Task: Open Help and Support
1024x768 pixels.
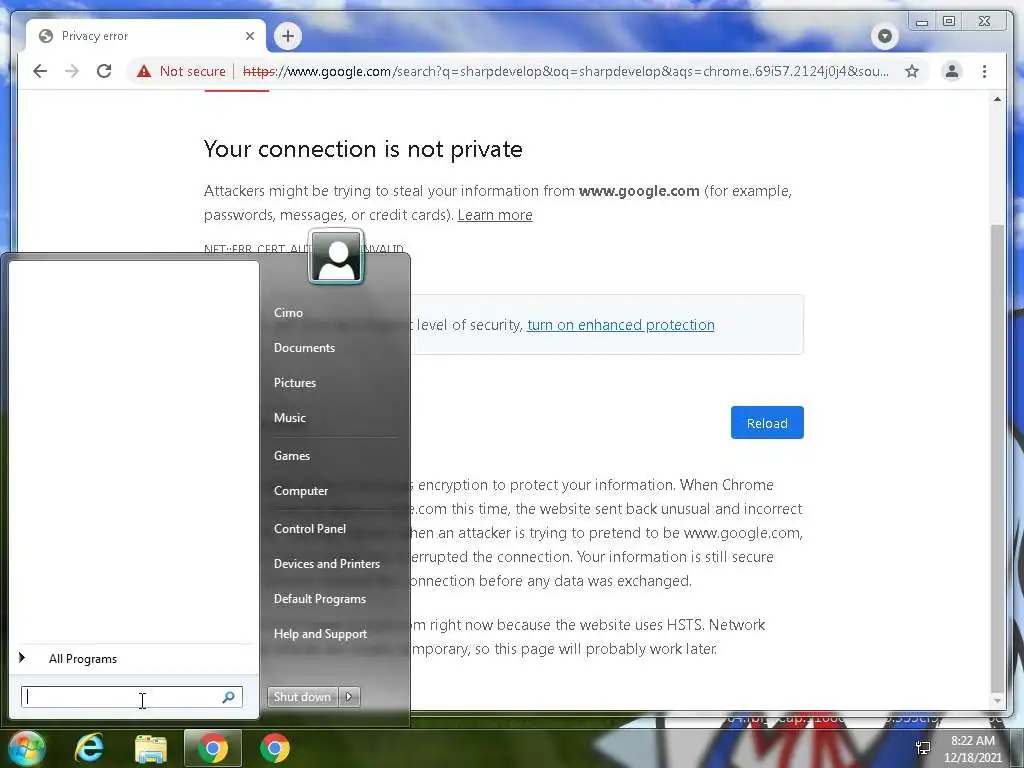Action: tap(320, 634)
